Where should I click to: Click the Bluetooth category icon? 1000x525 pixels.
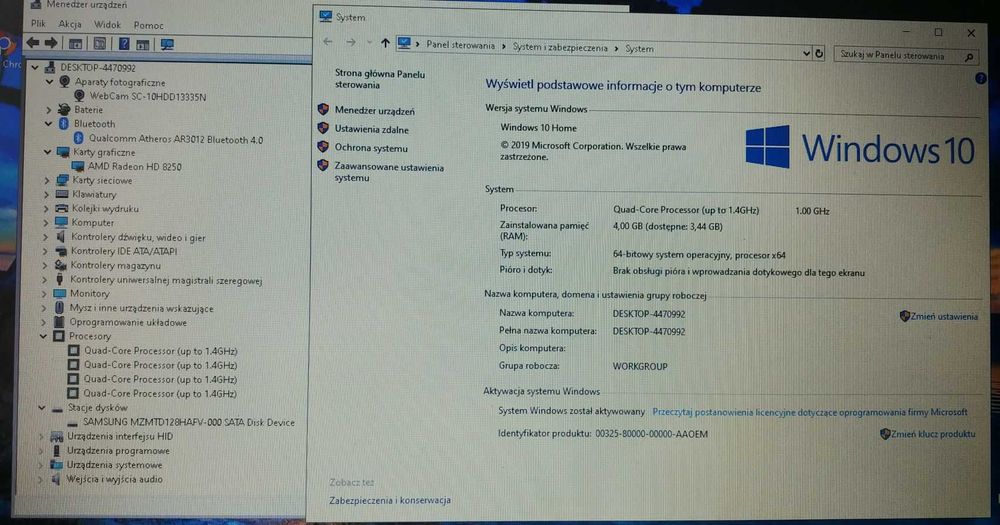coord(64,124)
